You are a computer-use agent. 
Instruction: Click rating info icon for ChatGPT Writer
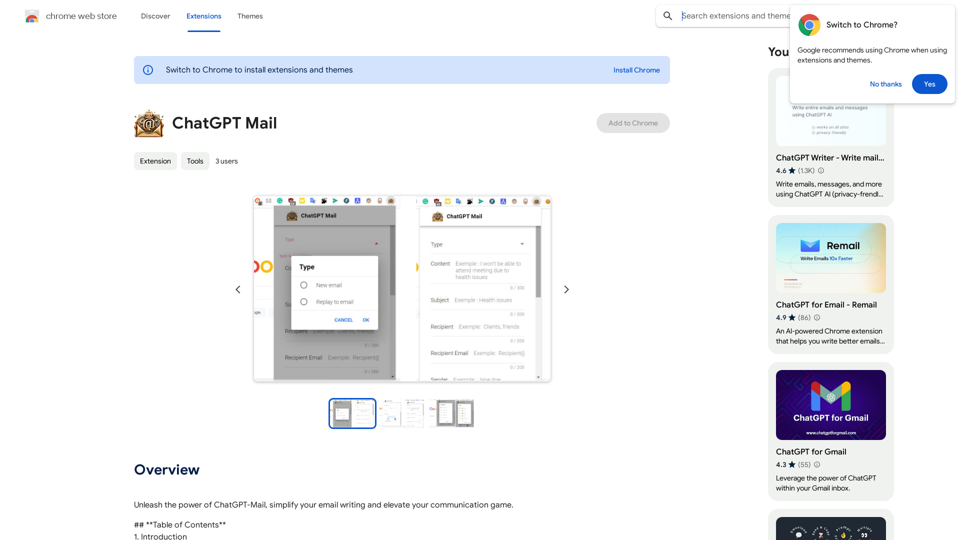[821, 171]
